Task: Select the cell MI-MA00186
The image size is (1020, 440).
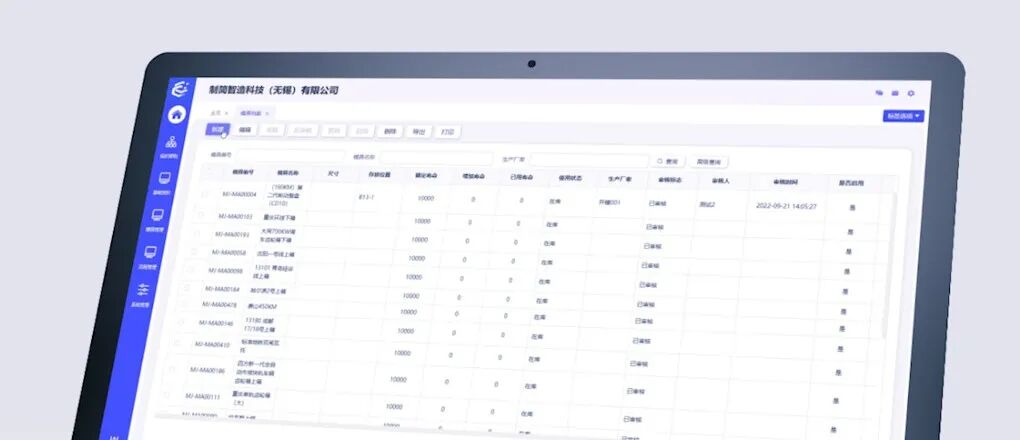Action: 206,370
